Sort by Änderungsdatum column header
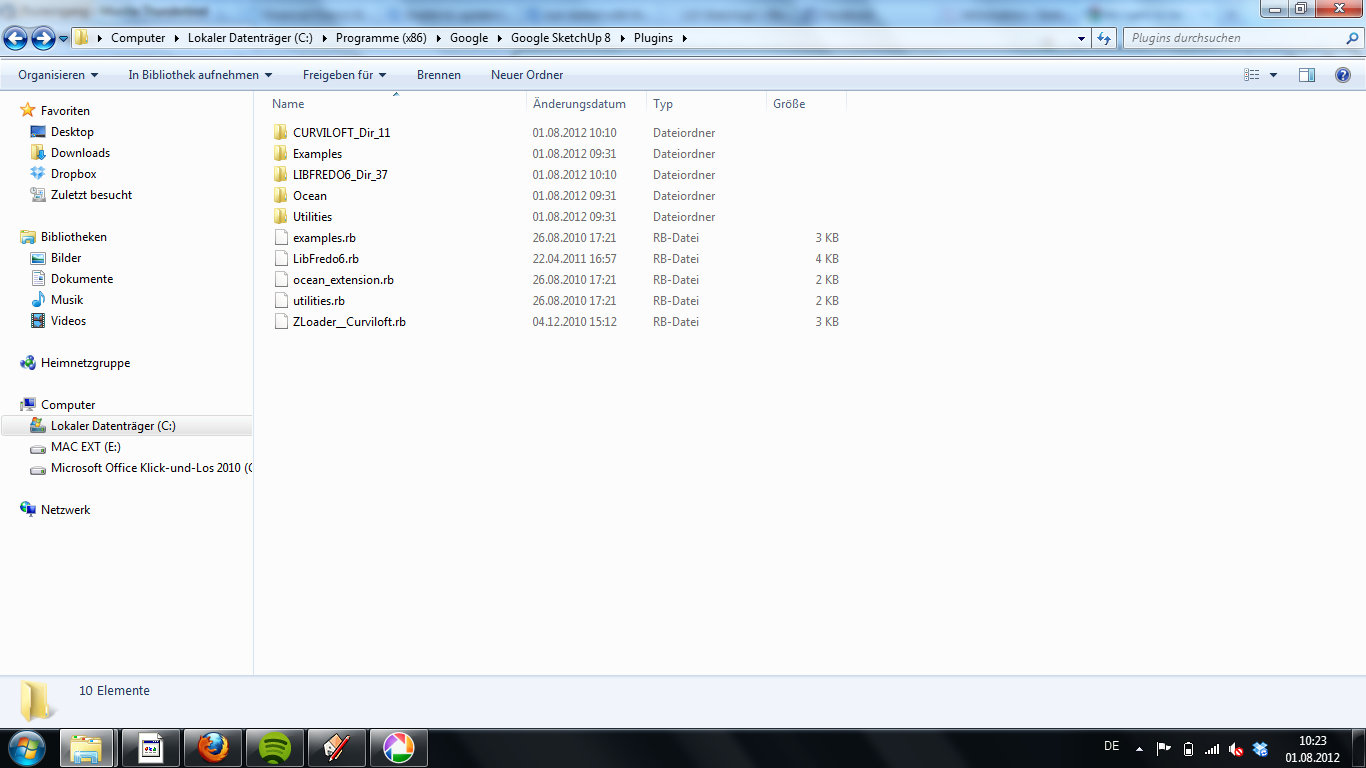This screenshot has height=768, width=1366. 579,104
